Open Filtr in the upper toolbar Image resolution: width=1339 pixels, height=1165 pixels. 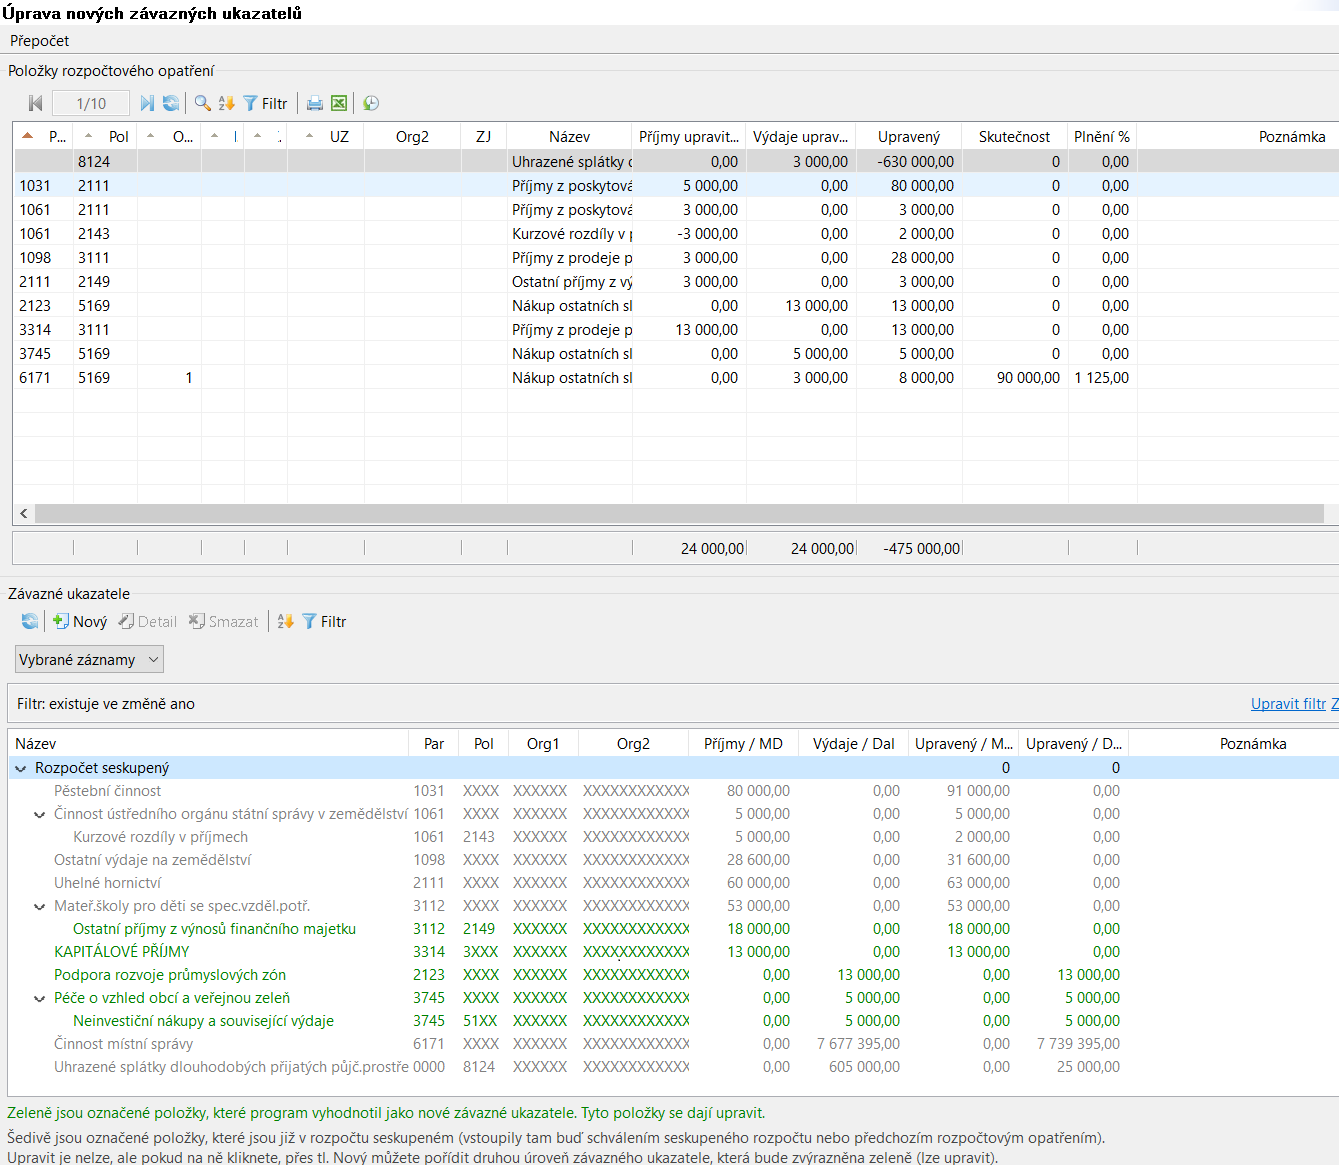tap(265, 103)
